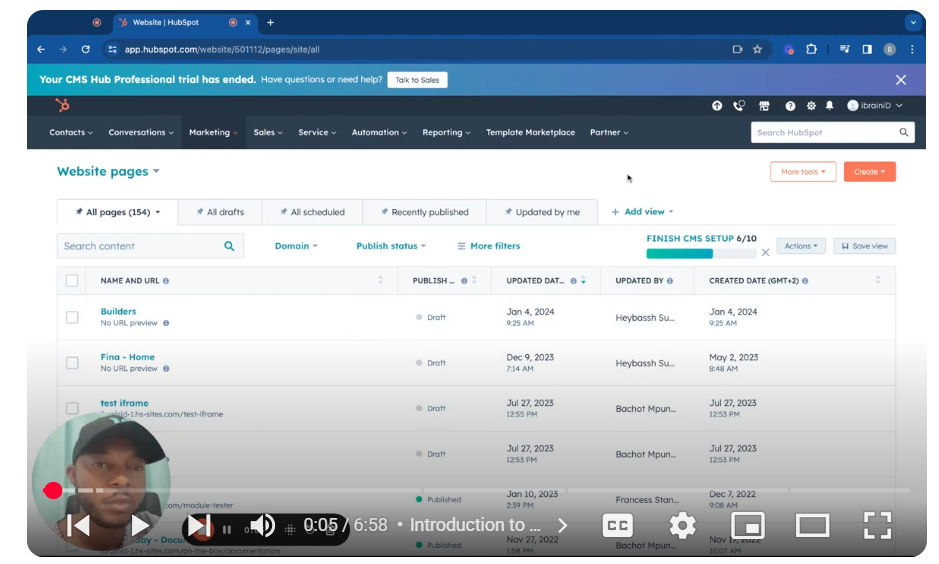Open Chrome three-dot menu
This screenshot has width=939, height=564.
point(912,49)
